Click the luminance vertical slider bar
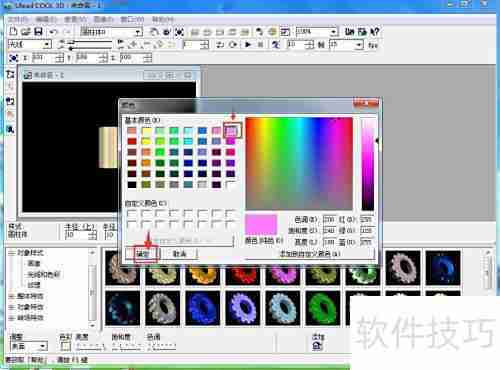500x370 pixels. click(x=368, y=163)
